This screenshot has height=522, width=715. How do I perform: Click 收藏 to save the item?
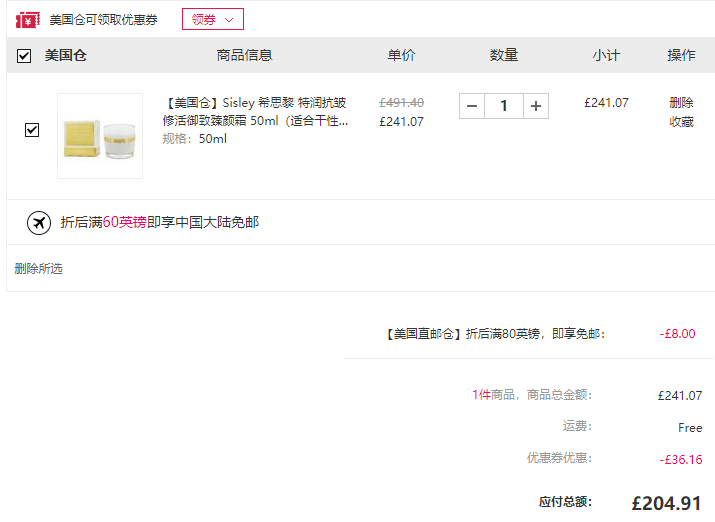click(x=681, y=122)
